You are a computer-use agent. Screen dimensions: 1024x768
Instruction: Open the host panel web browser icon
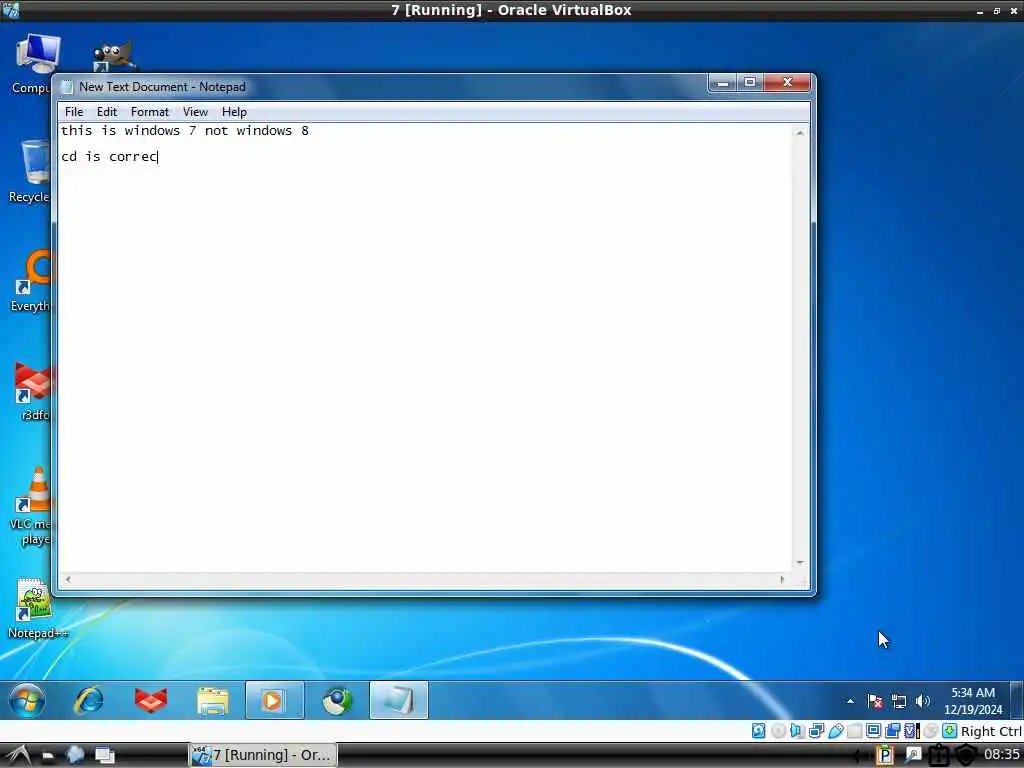tap(75, 755)
